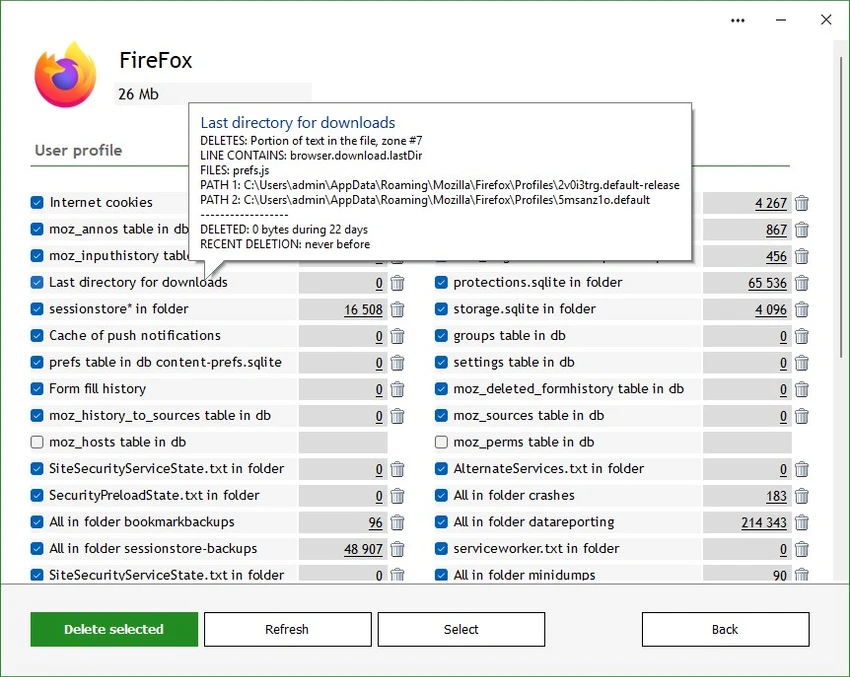
Task: Go Back to the previous screen
Action: [x=725, y=629]
